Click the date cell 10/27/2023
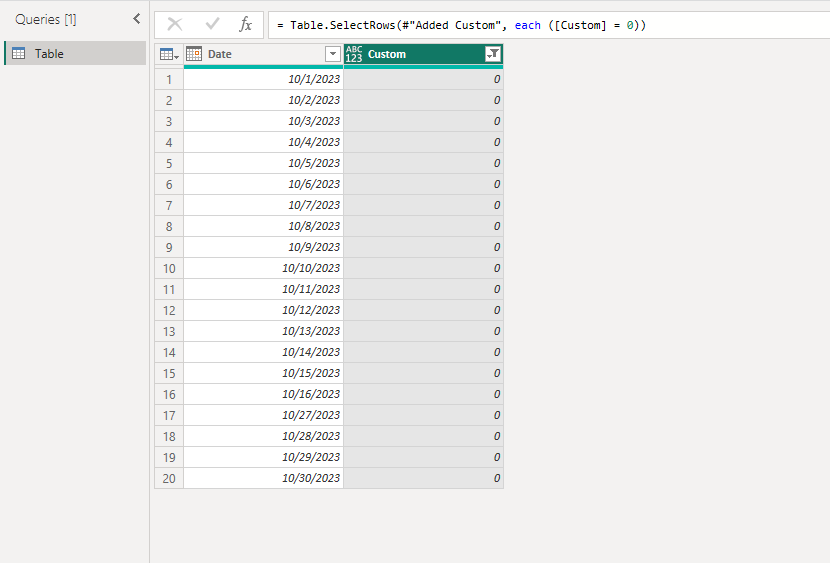 pos(264,415)
